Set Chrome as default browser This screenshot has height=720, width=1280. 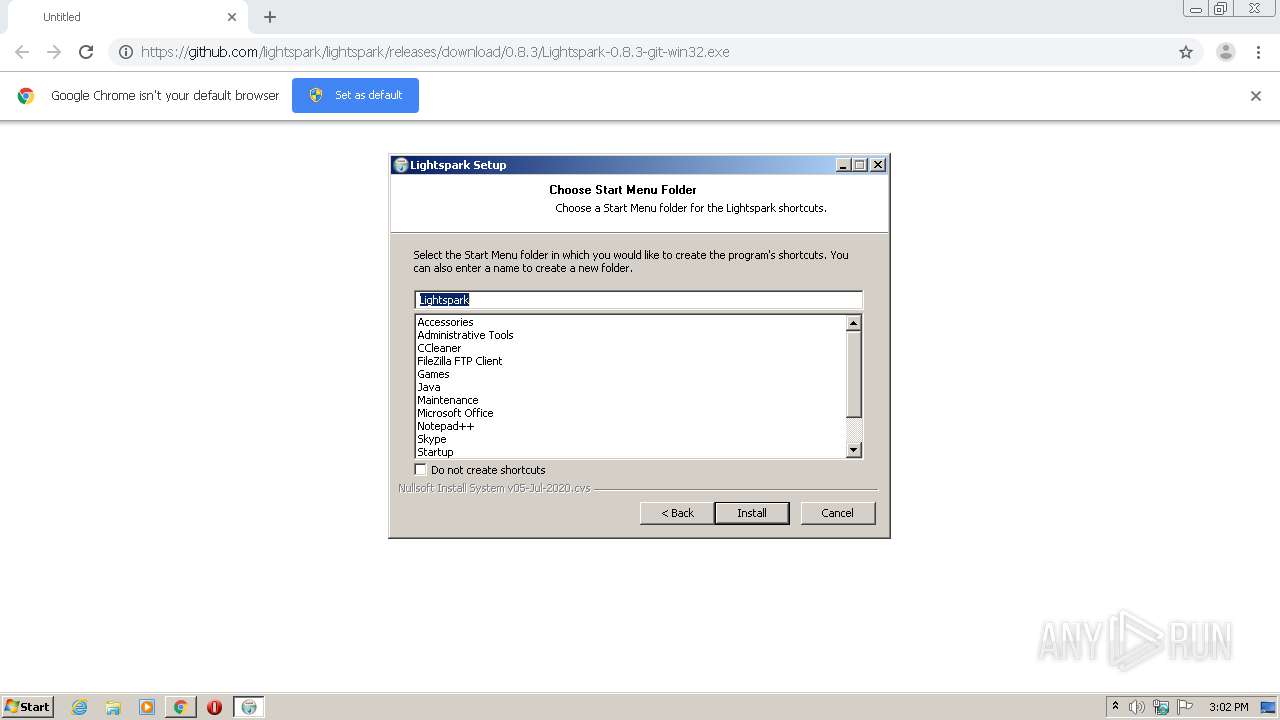point(355,95)
